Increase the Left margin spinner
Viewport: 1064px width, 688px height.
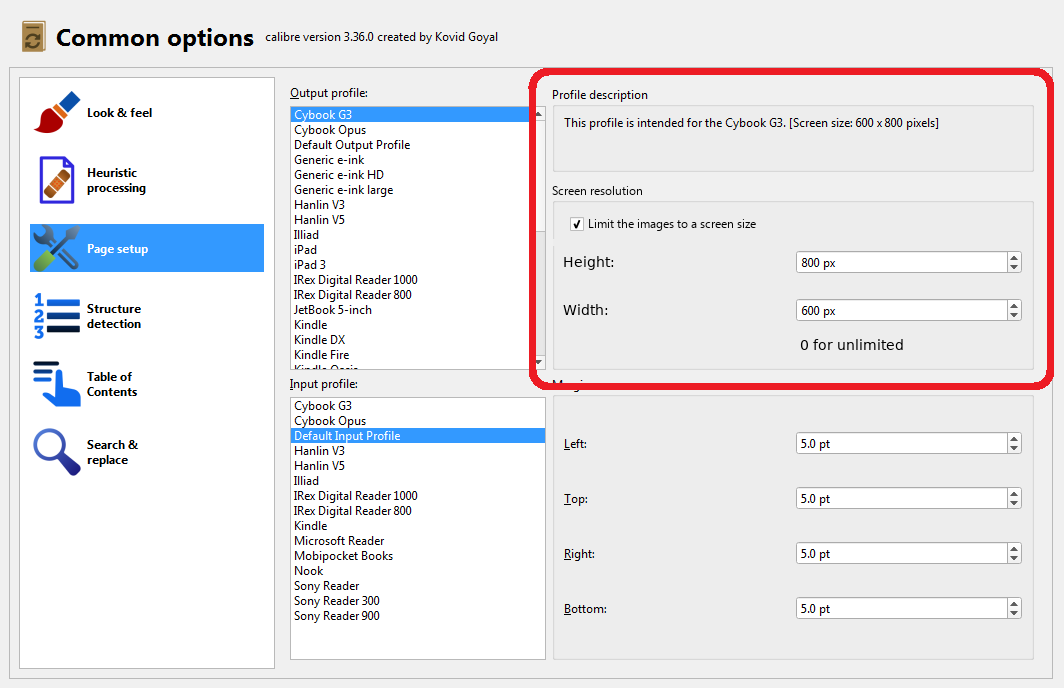click(x=1014, y=439)
